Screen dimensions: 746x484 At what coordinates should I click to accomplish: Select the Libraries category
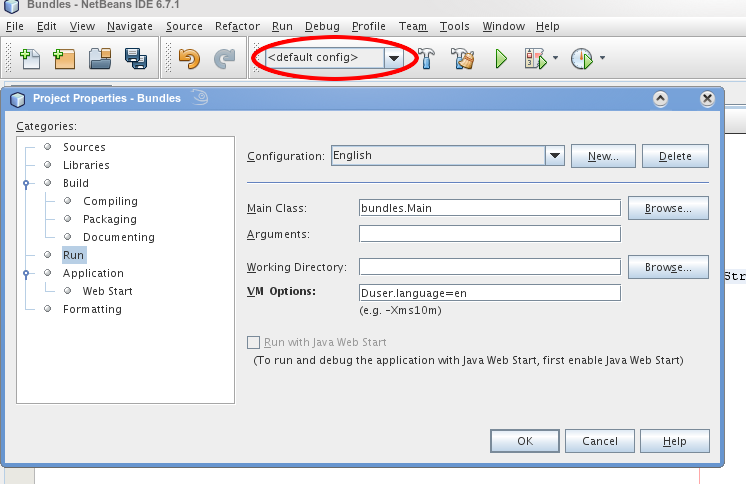point(86,165)
